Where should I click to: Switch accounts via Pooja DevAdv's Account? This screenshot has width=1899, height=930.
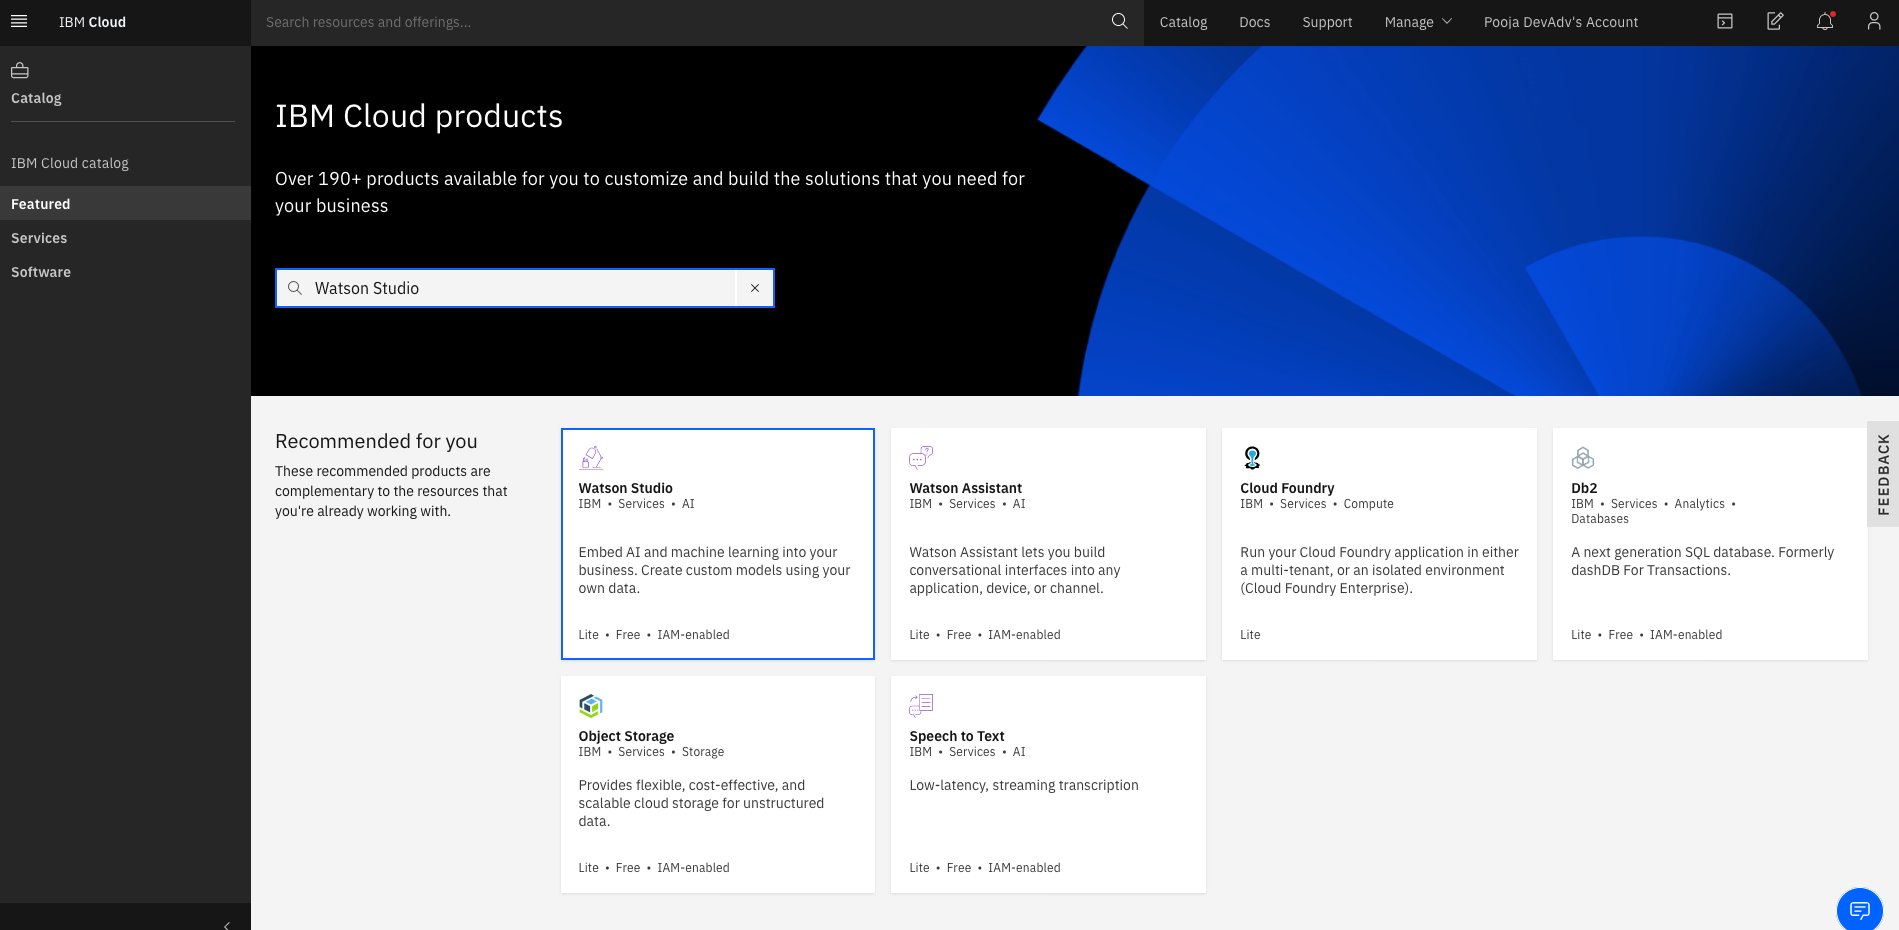point(1561,22)
